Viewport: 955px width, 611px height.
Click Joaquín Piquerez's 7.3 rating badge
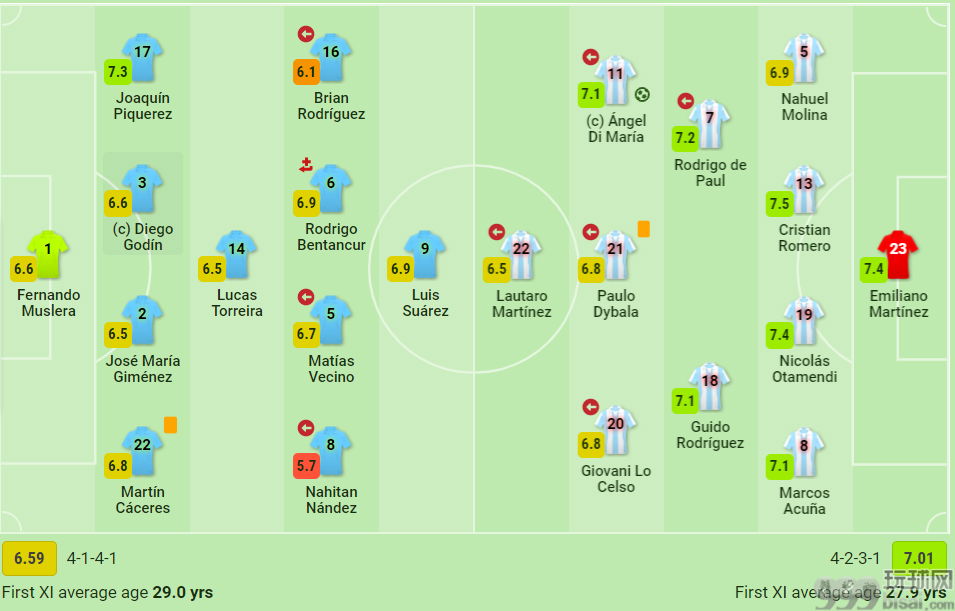(118, 72)
